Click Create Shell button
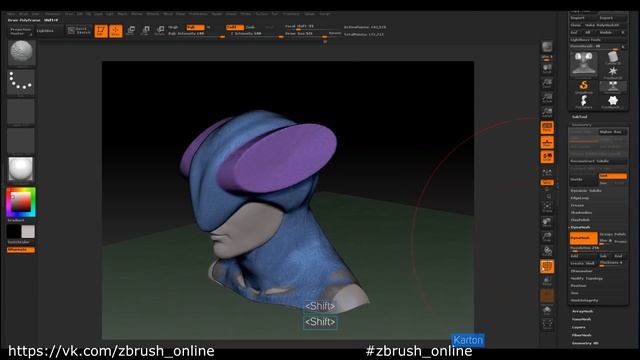640x360 pixels. click(584, 263)
